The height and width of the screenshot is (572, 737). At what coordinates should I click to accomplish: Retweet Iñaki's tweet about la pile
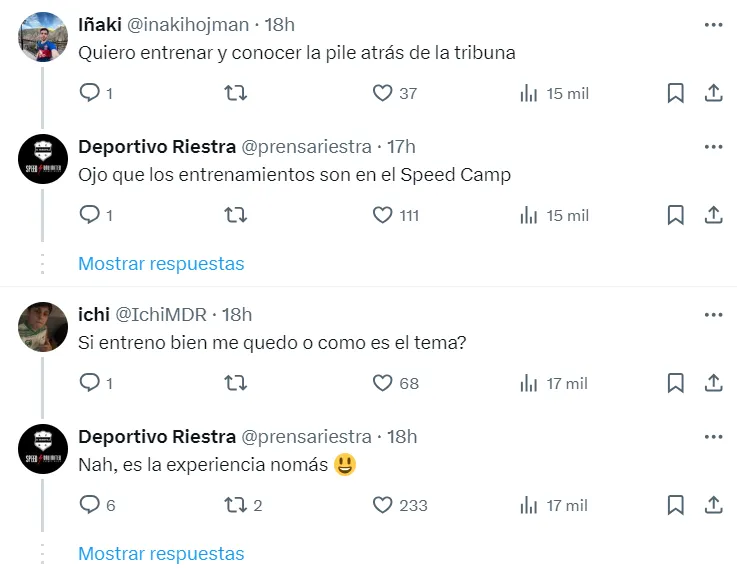[x=236, y=93]
